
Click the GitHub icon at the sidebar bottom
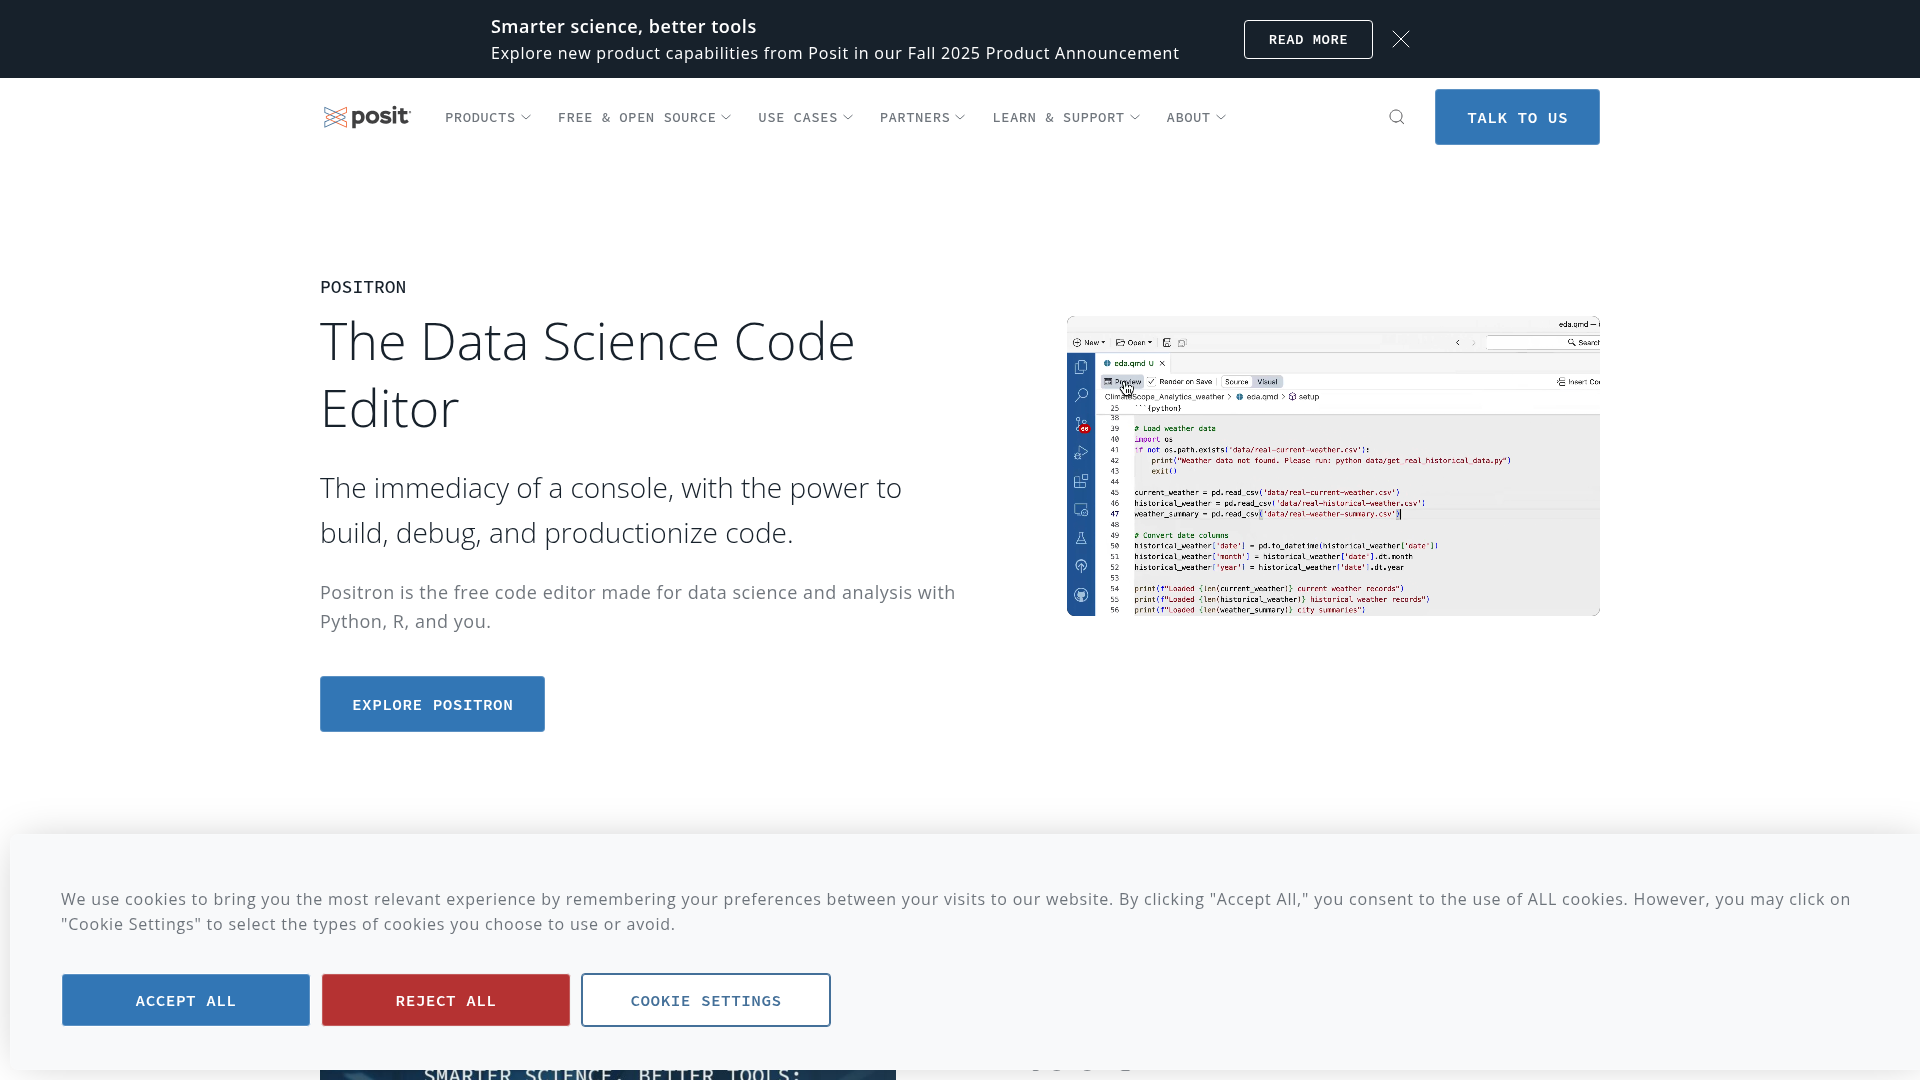click(x=1081, y=594)
